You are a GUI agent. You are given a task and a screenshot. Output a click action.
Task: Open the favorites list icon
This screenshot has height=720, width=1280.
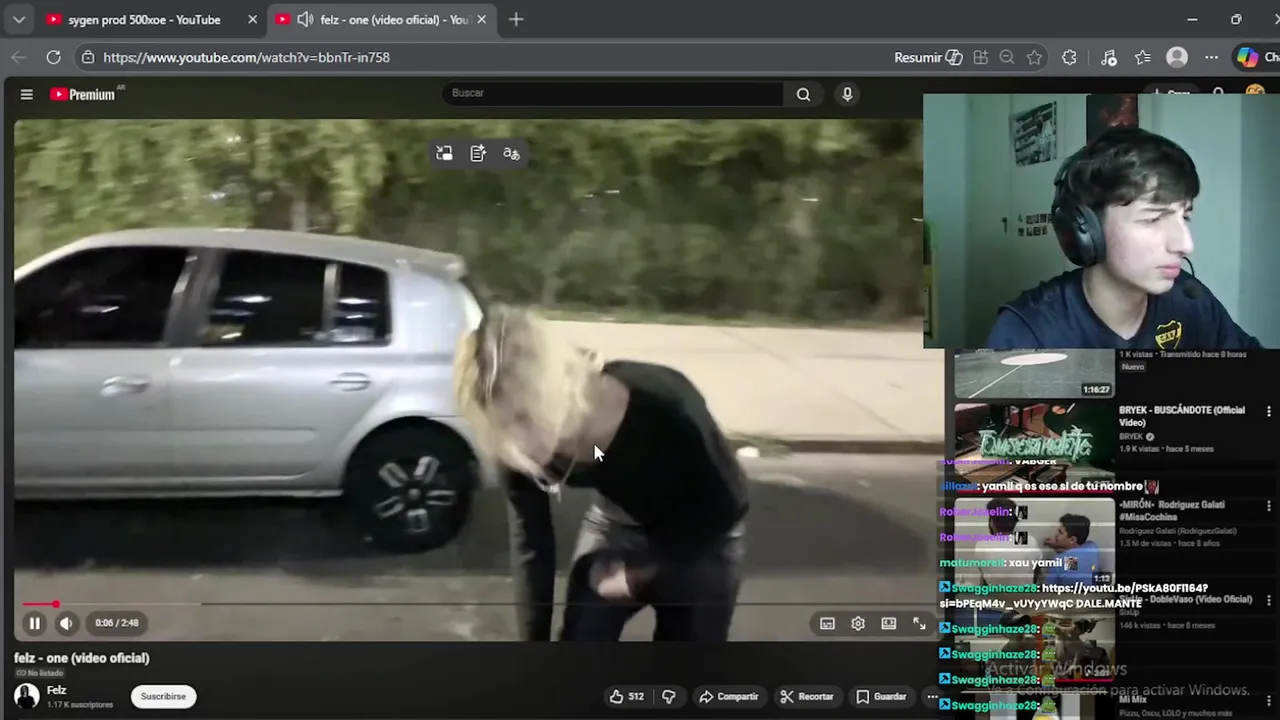coord(1143,58)
